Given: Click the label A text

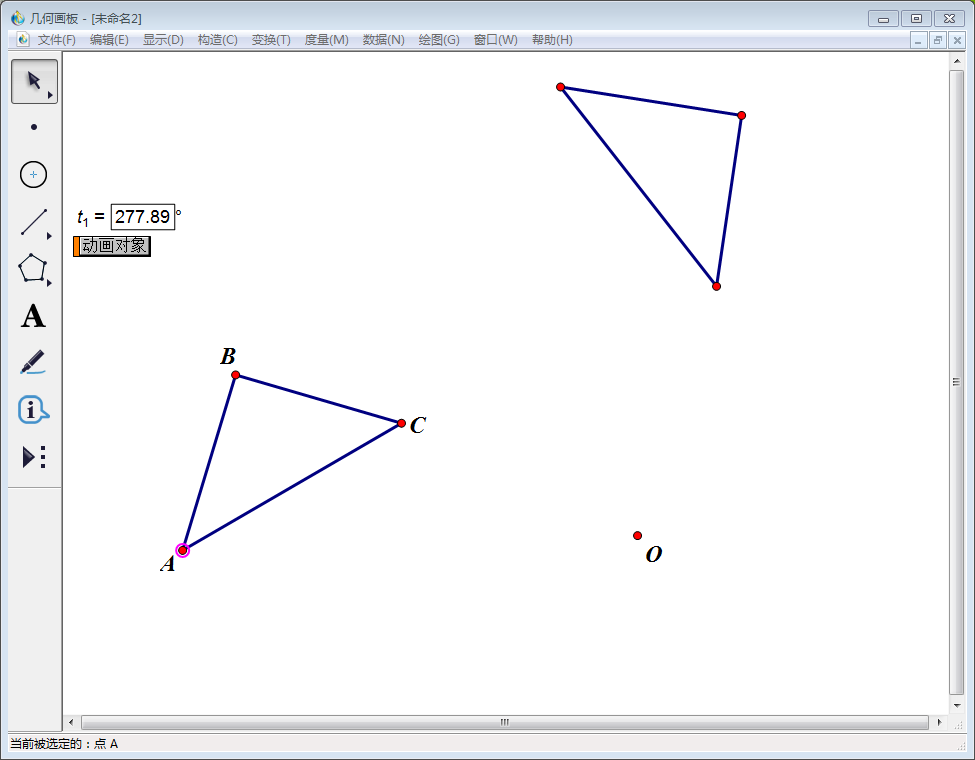Looking at the screenshot, I should coord(168,563).
